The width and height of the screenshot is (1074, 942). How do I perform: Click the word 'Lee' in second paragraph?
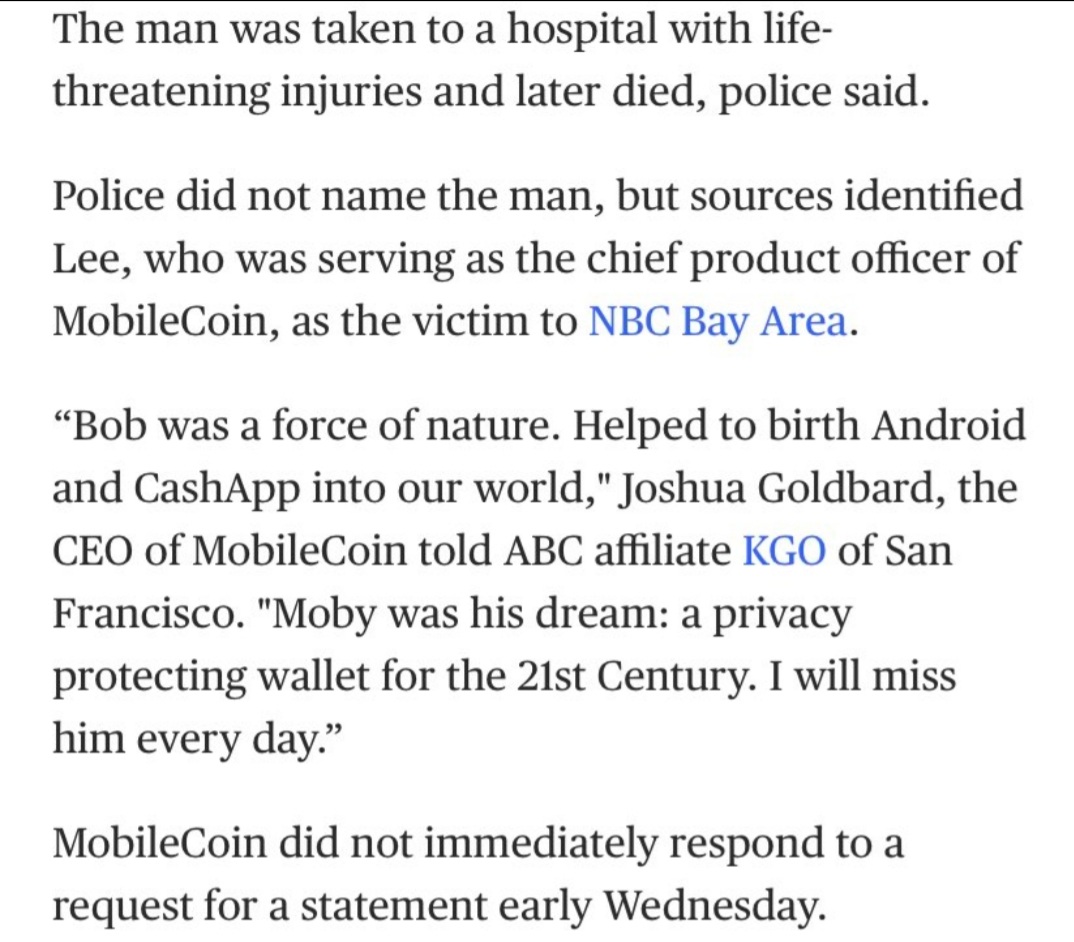[x=84, y=259]
